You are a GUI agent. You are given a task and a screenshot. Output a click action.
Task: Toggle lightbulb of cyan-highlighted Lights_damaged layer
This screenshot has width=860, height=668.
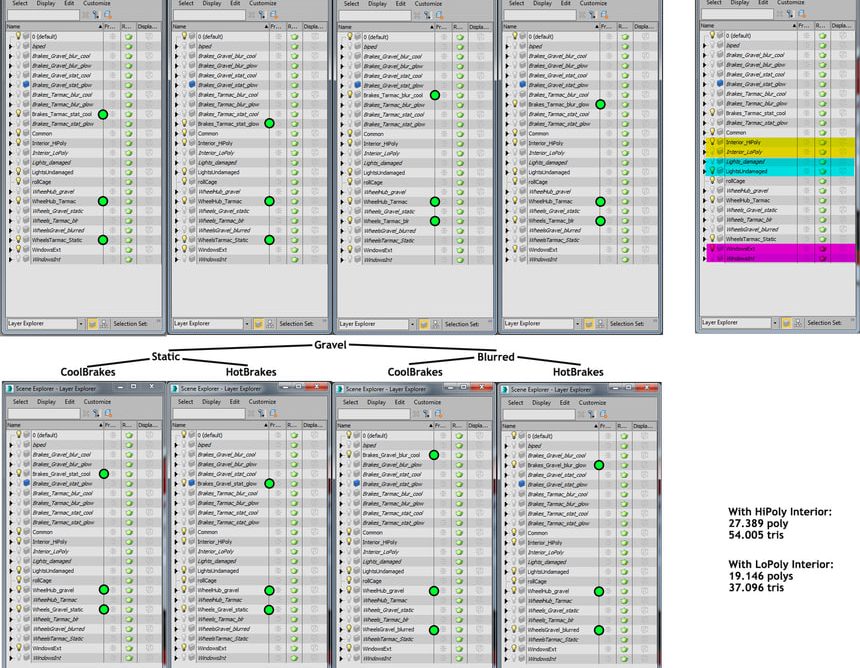tap(713, 162)
